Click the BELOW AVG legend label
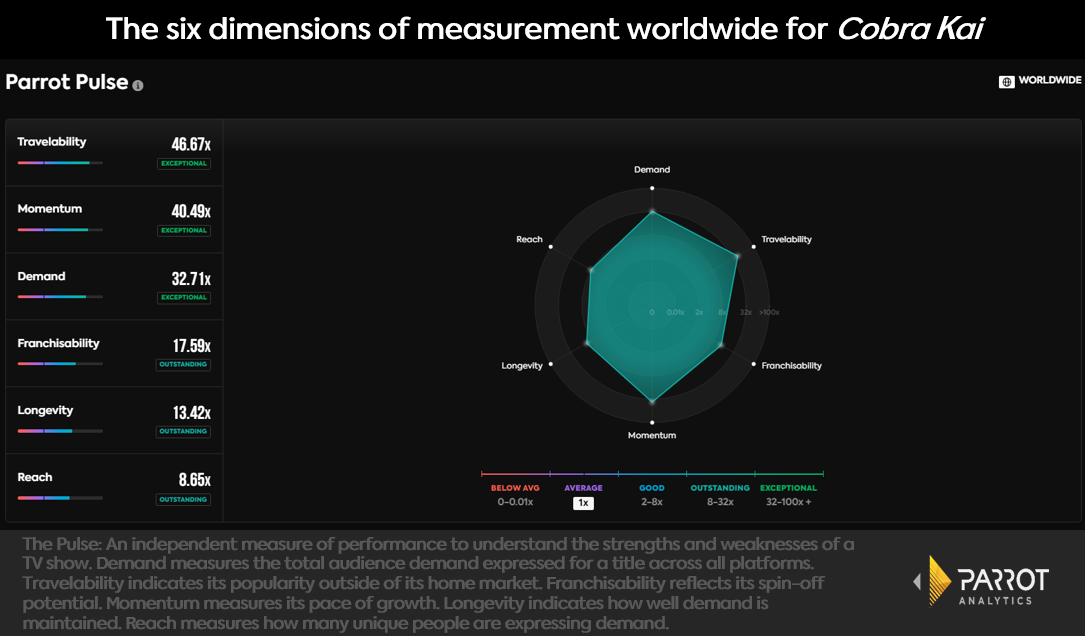The width and height of the screenshot is (1085, 636). click(x=516, y=488)
